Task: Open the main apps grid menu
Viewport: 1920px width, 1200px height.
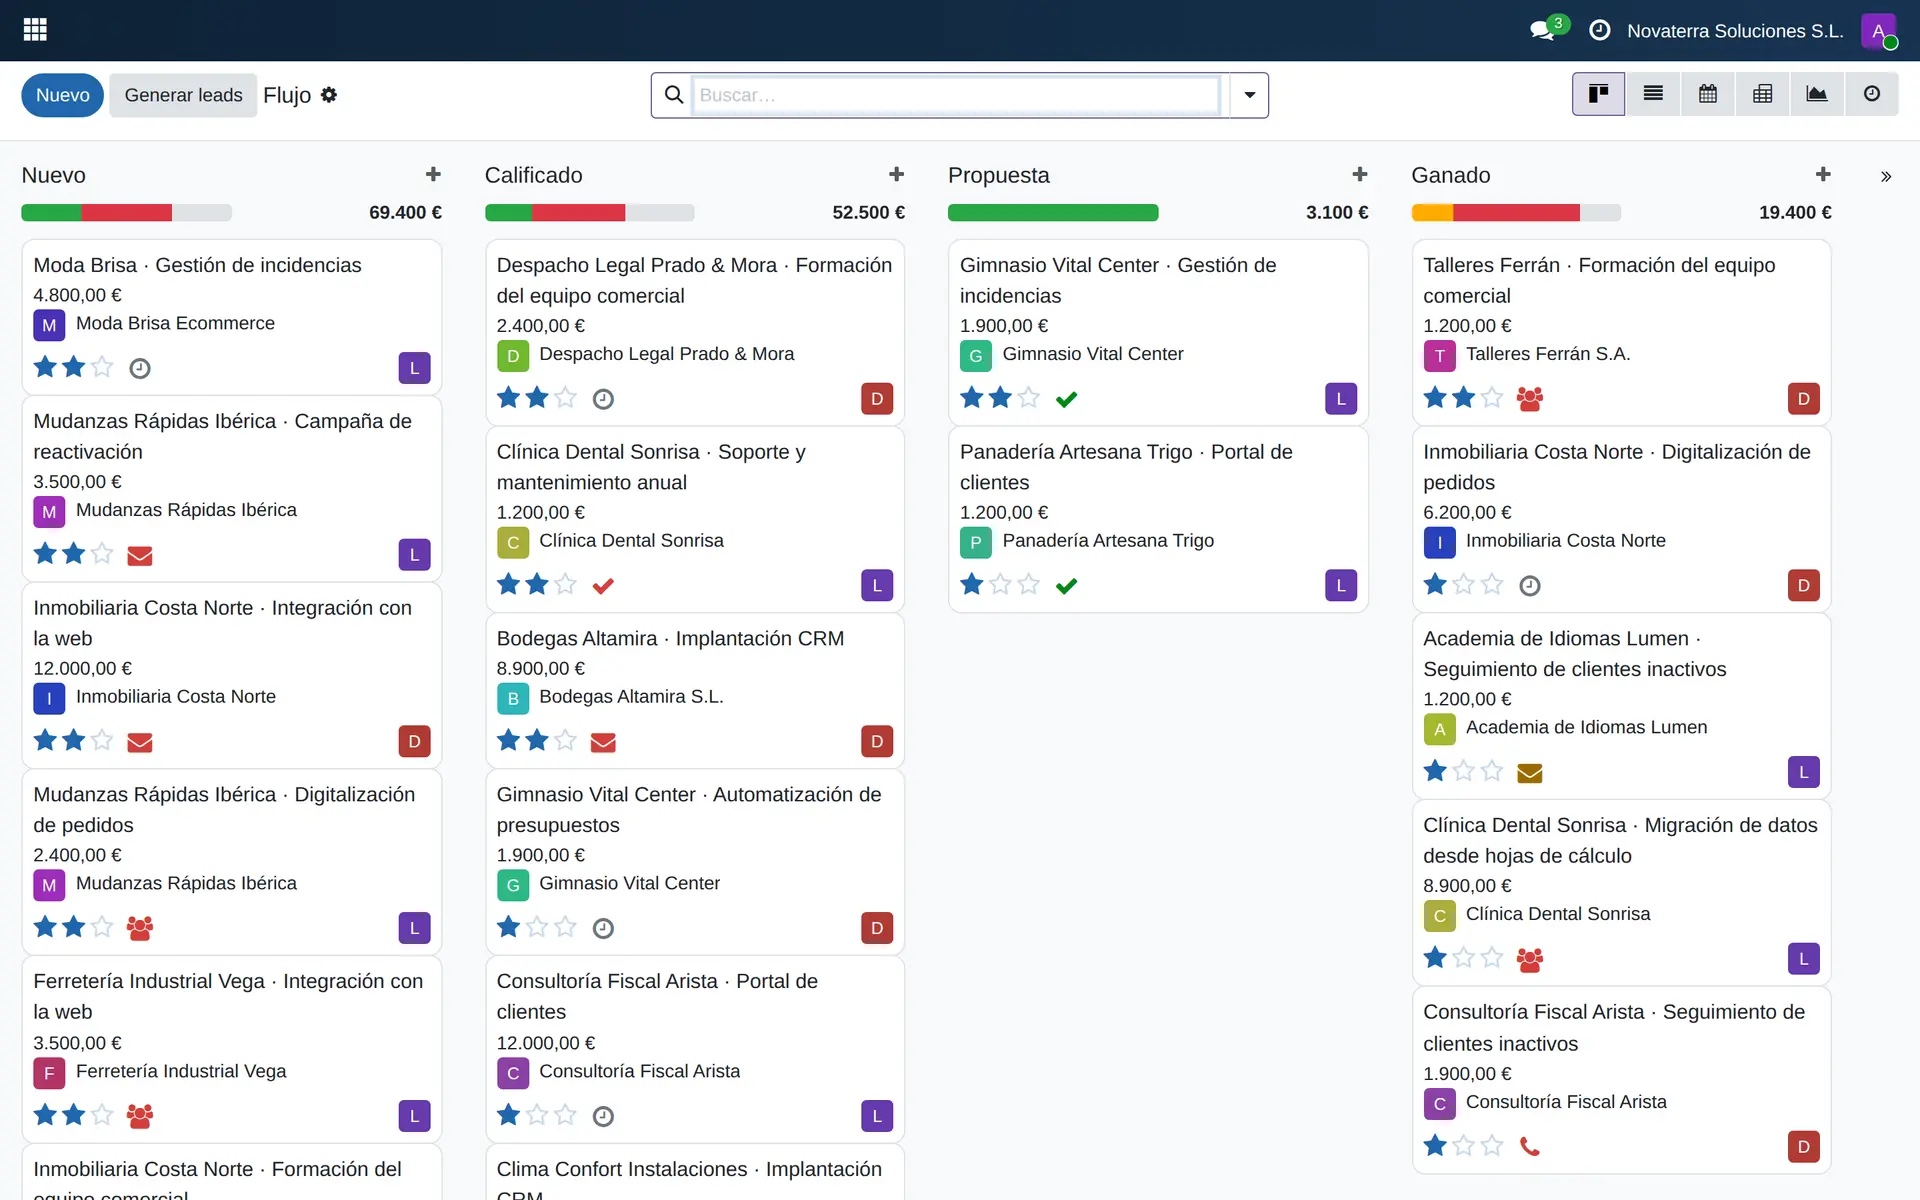Action: pos(35,30)
